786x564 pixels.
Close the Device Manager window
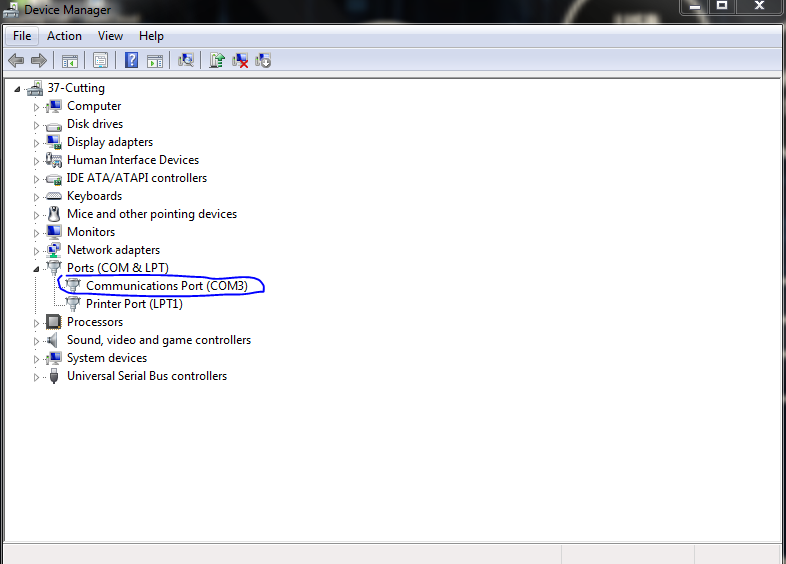tap(759, 6)
